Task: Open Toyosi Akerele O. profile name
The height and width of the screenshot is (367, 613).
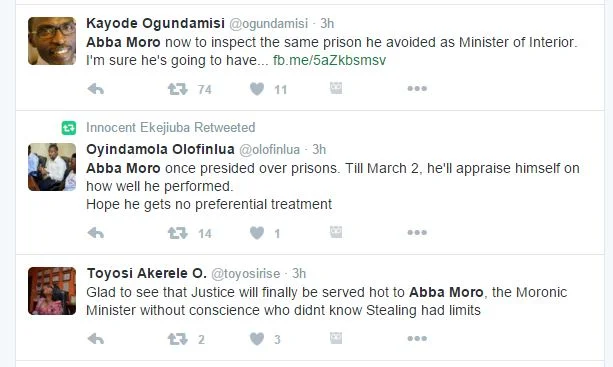Action: pyautogui.click(x=147, y=273)
